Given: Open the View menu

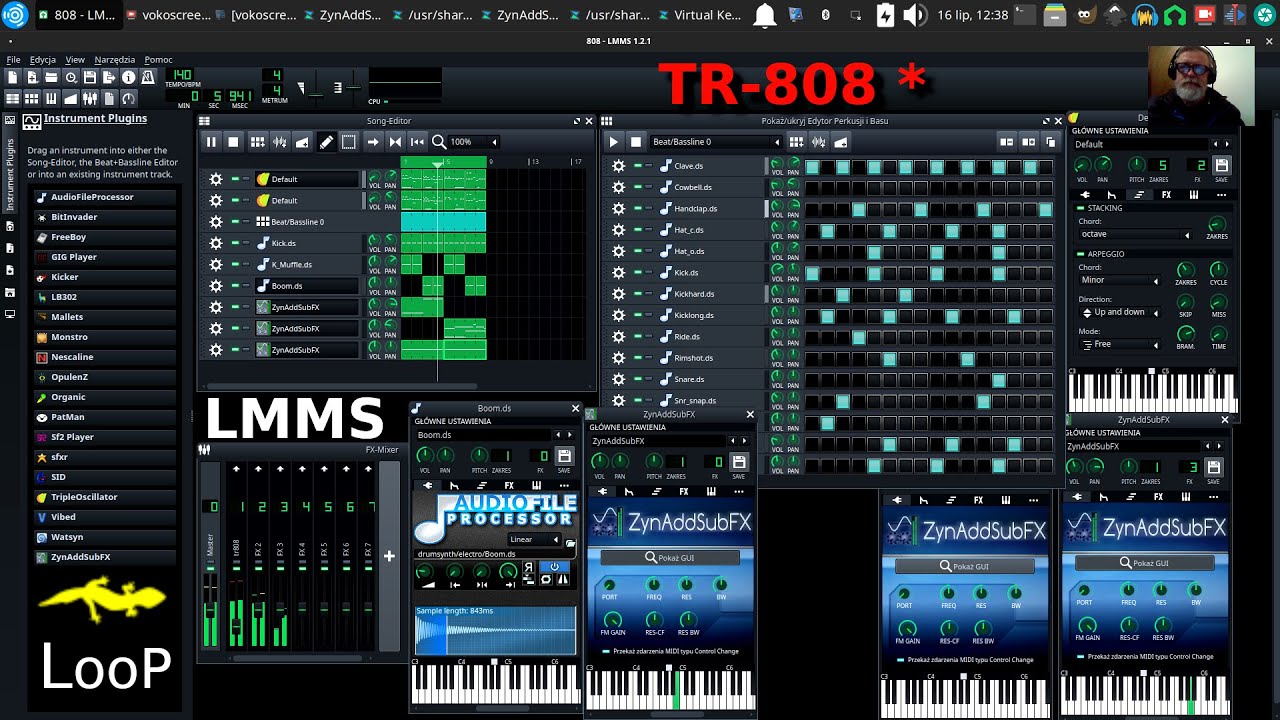Looking at the screenshot, I should (x=75, y=60).
